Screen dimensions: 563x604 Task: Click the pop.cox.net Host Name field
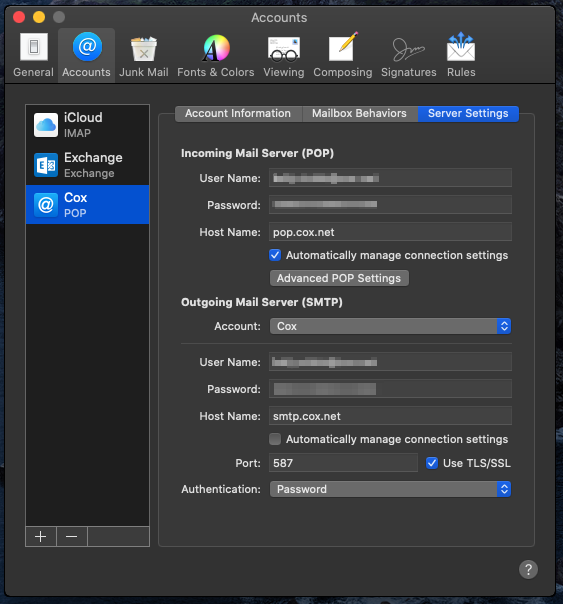pyautogui.click(x=390, y=232)
